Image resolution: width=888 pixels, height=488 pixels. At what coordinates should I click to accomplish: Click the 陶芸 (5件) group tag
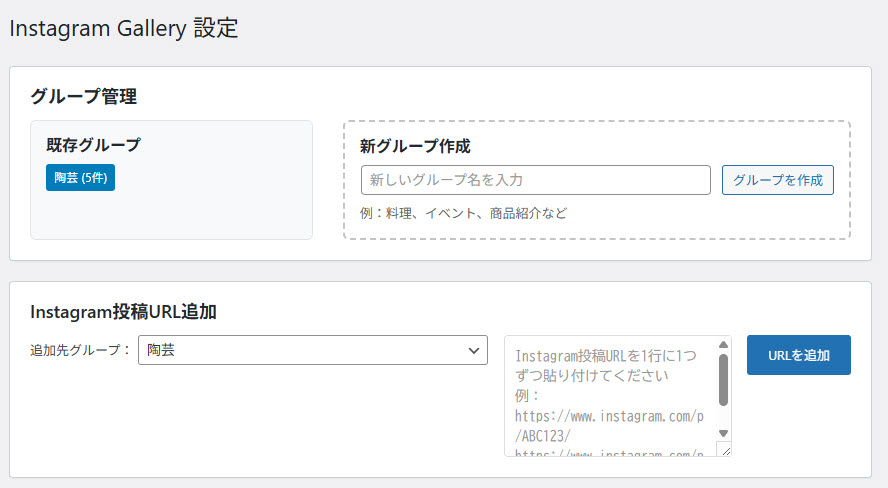click(80, 178)
